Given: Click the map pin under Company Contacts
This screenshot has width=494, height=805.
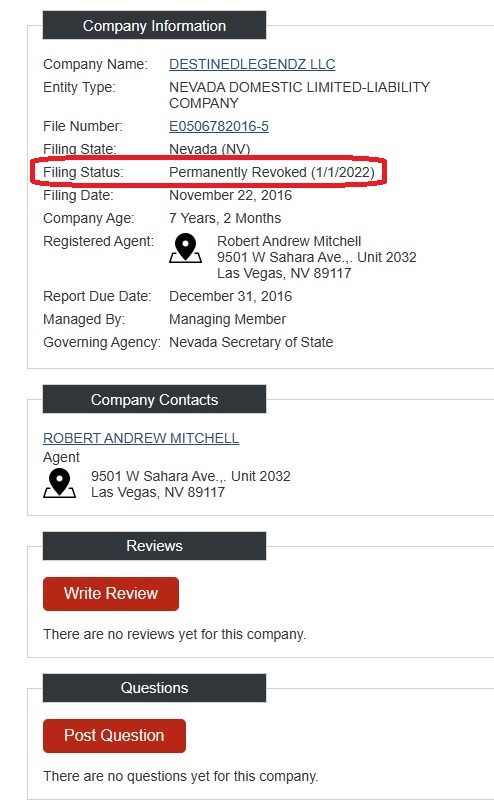Looking at the screenshot, I should pos(59,484).
